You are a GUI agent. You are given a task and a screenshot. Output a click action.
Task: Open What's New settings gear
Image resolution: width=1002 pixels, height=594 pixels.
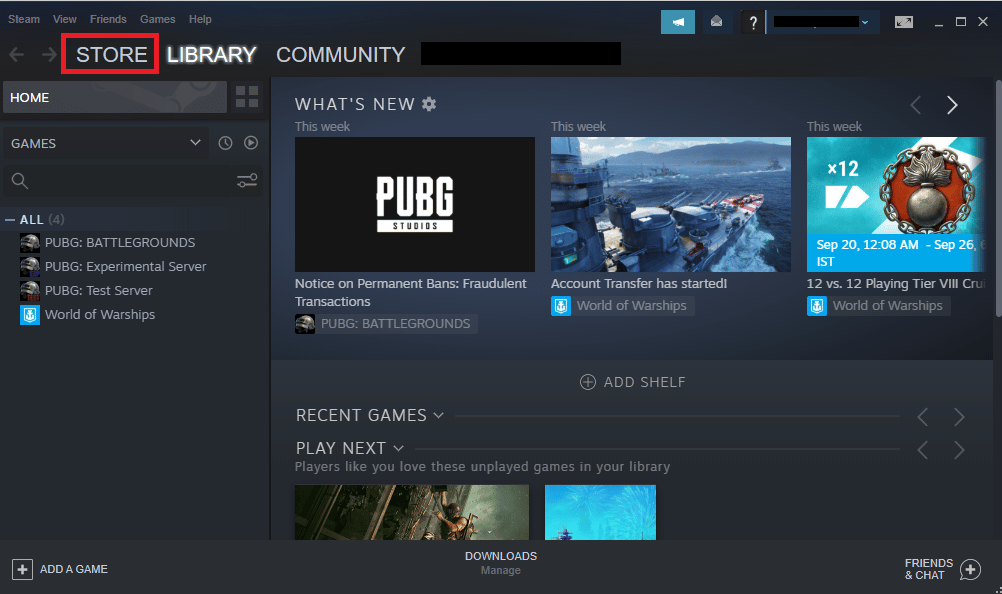pos(429,104)
